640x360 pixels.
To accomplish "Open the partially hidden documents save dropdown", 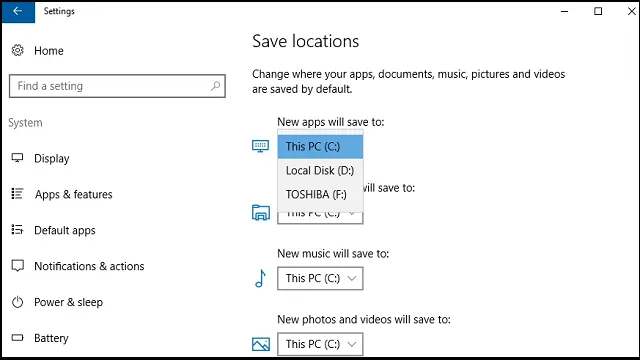I will pos(320,218).
